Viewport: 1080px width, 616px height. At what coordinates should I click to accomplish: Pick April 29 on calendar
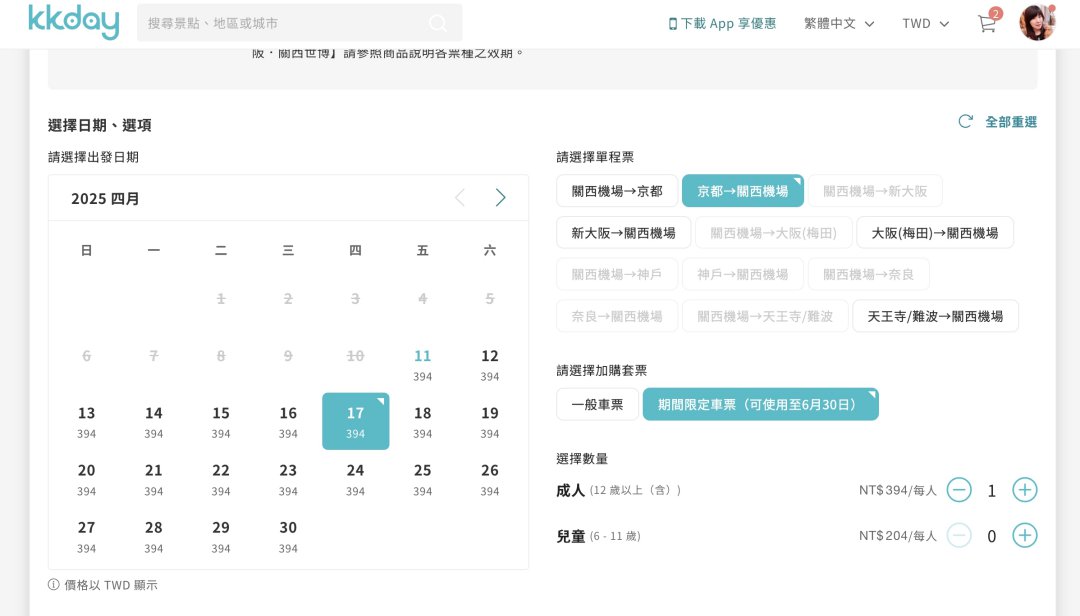click(220, 536)
